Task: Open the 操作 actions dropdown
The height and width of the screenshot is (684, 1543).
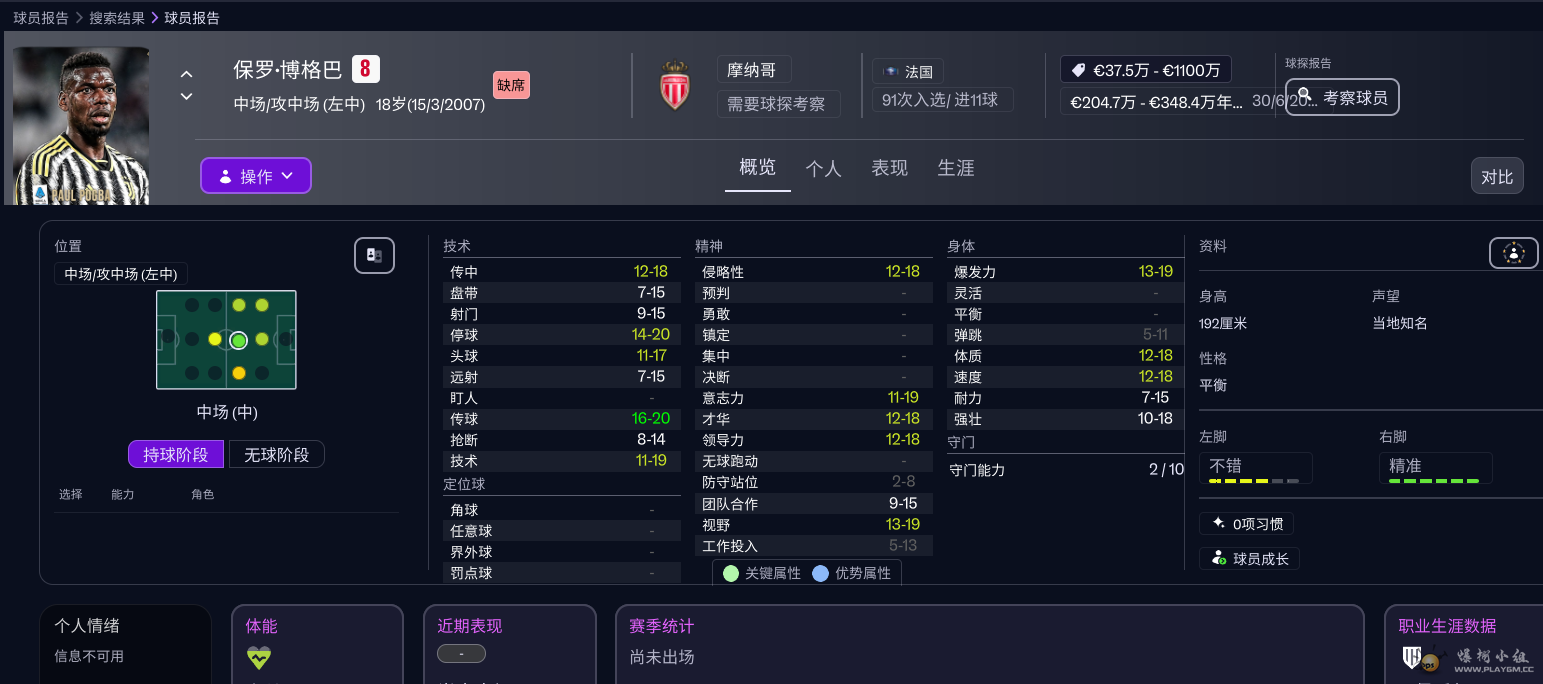Action: 256,176
